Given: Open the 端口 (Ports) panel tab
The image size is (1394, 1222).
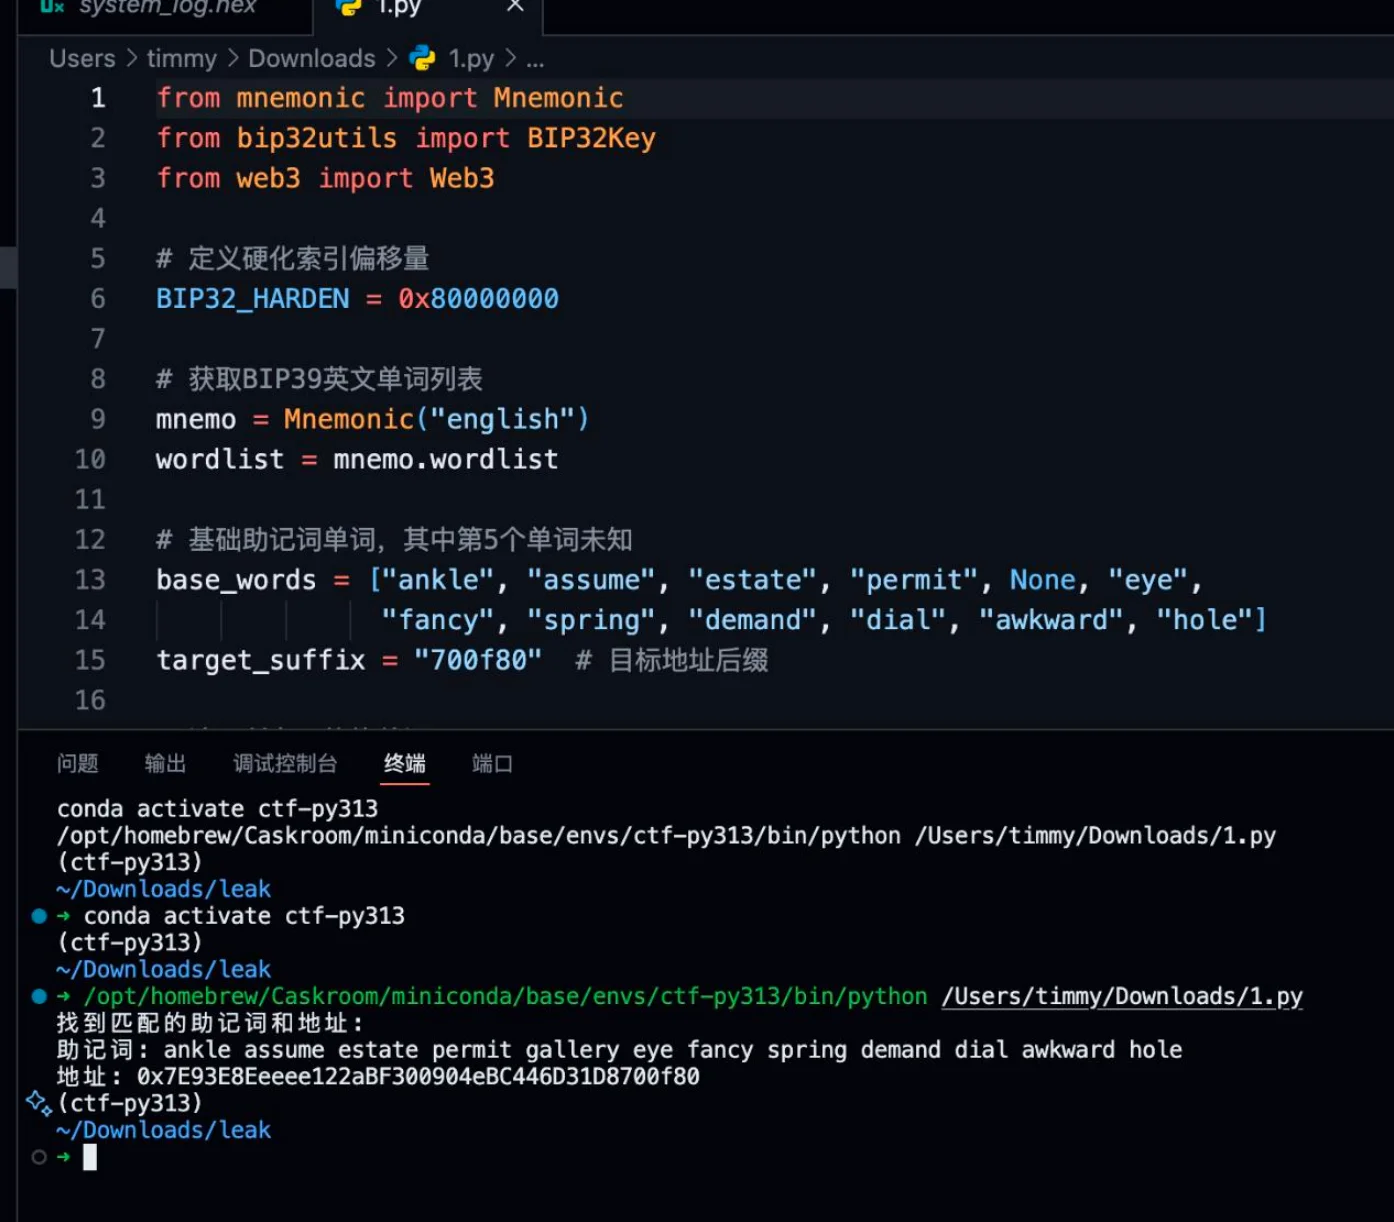Looking at the screenshot, I should click(492, 764).
